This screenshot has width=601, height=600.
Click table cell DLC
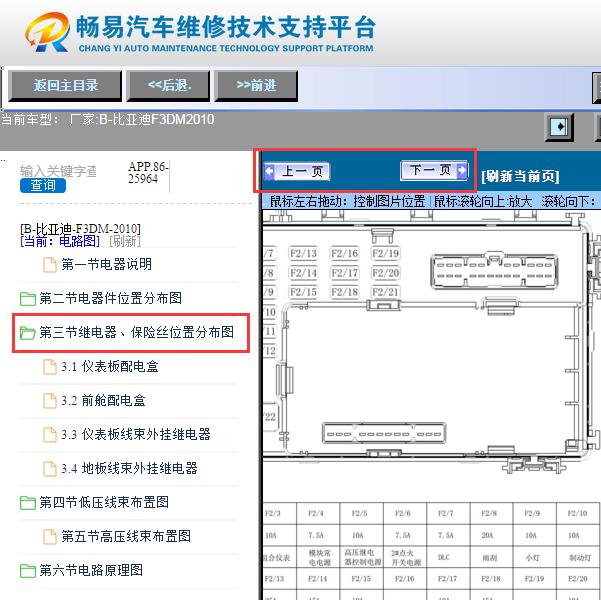coord(448,557)
